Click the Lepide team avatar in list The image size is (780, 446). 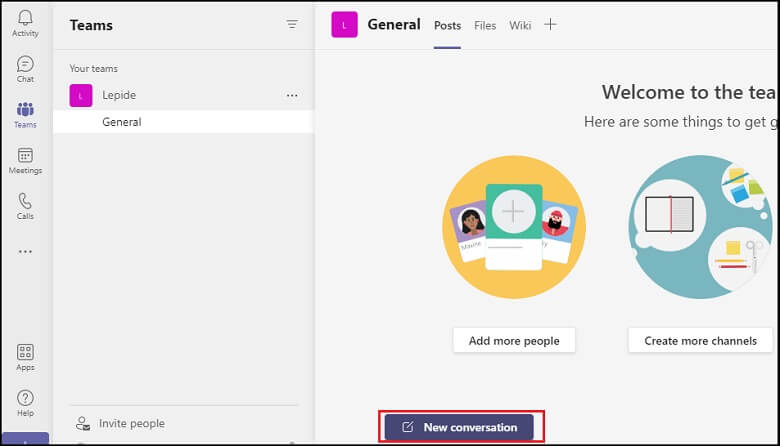[x=81, y=95]
